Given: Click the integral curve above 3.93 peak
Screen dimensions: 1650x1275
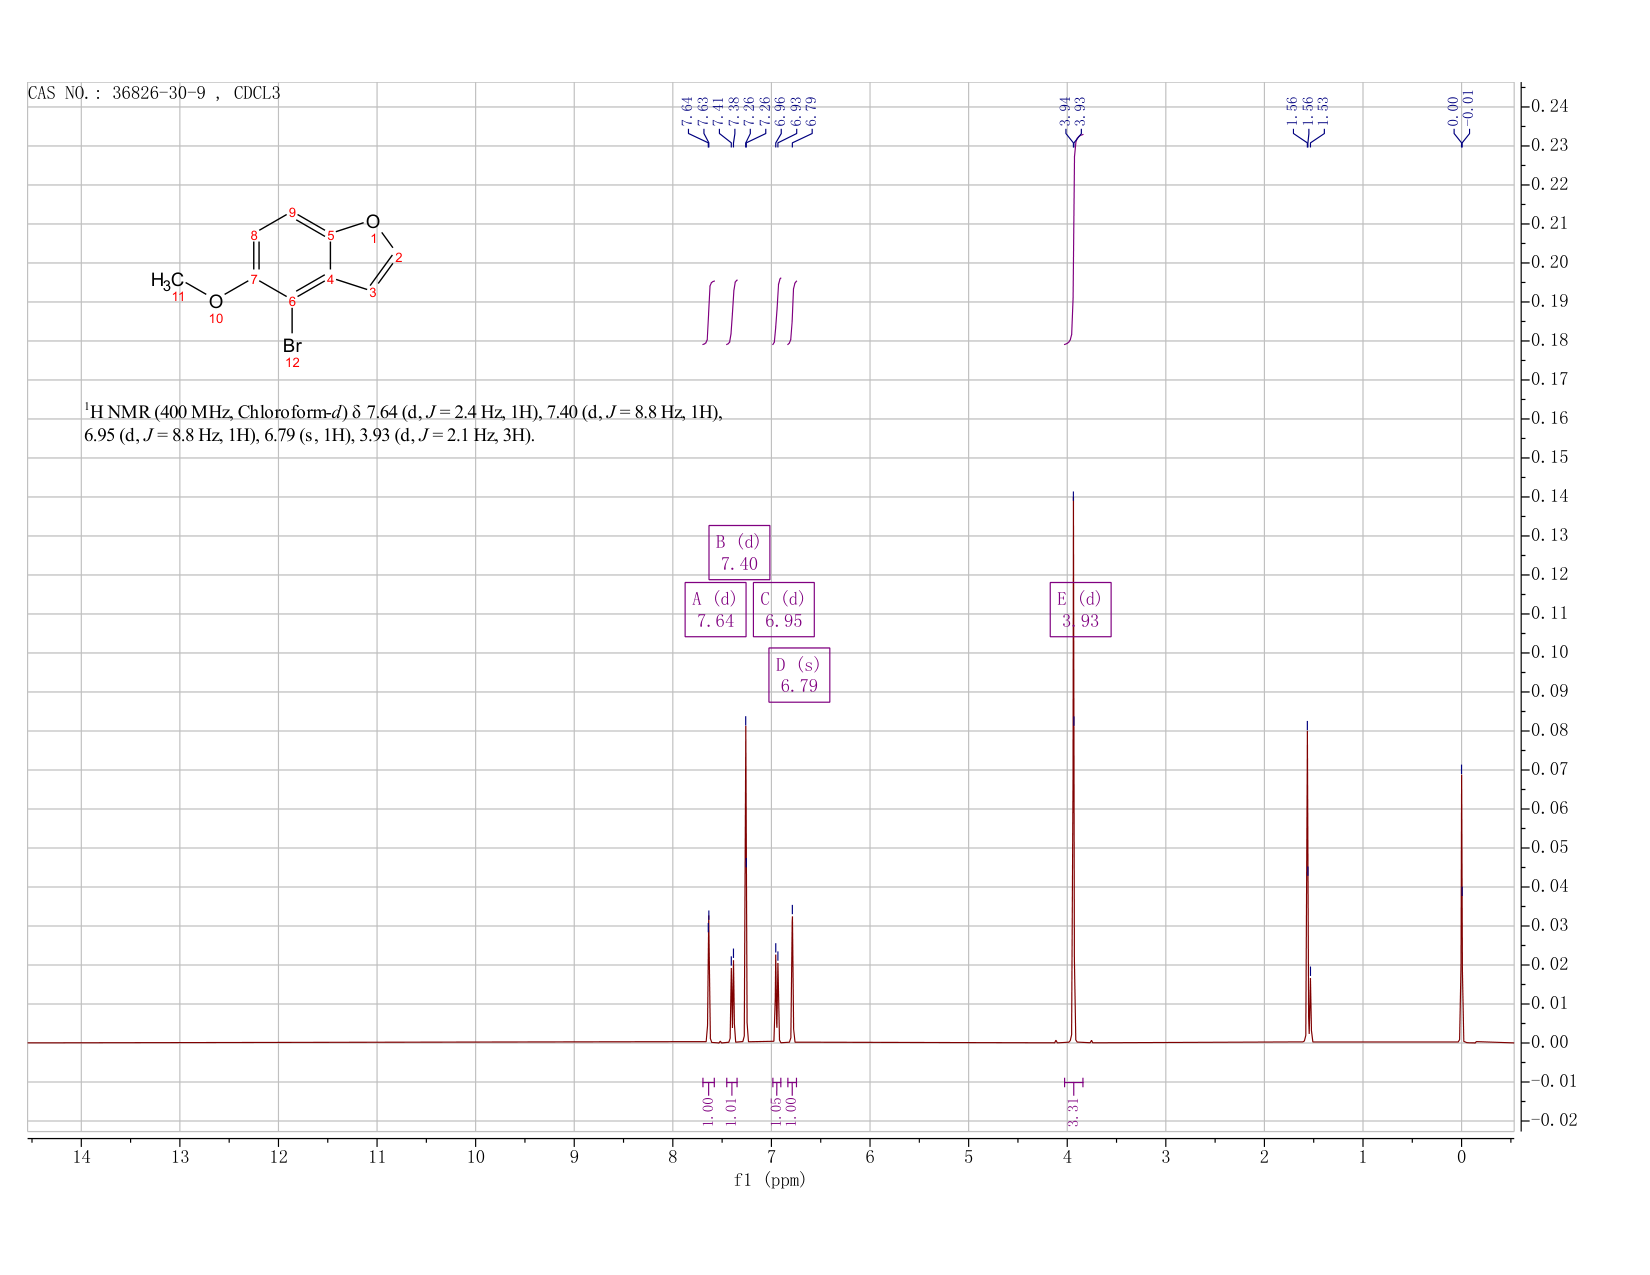Looking at the screenshot, I should 1073,240.
